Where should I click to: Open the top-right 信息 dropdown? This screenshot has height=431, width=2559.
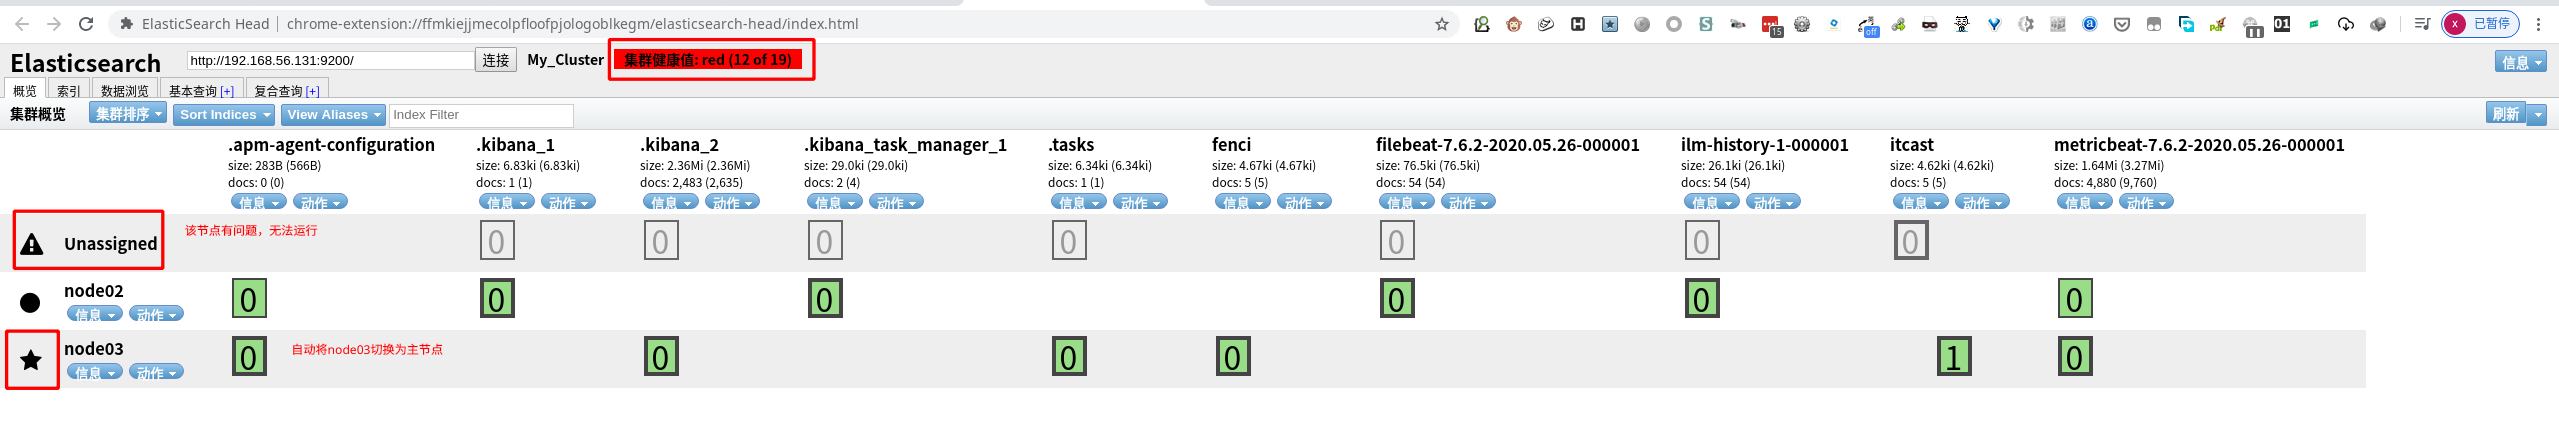click(2521, 62)
